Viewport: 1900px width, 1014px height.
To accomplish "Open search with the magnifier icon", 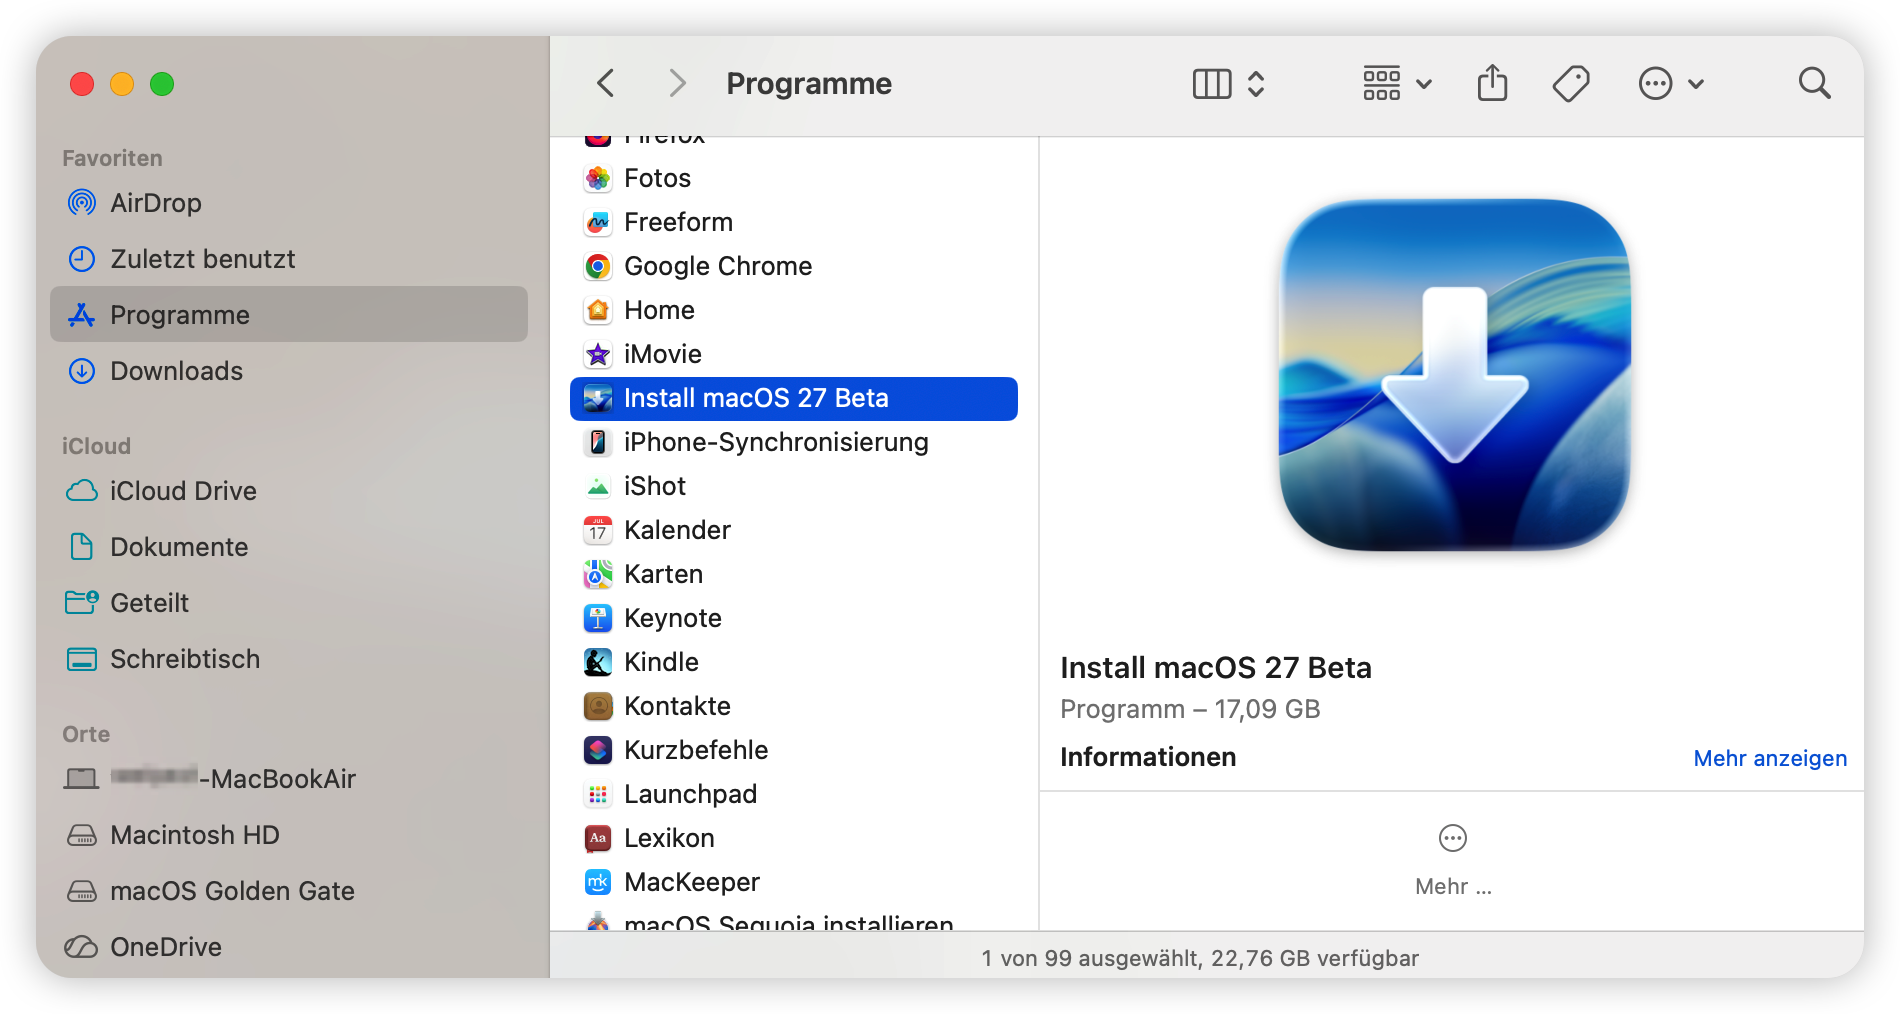I will 1814,84.
